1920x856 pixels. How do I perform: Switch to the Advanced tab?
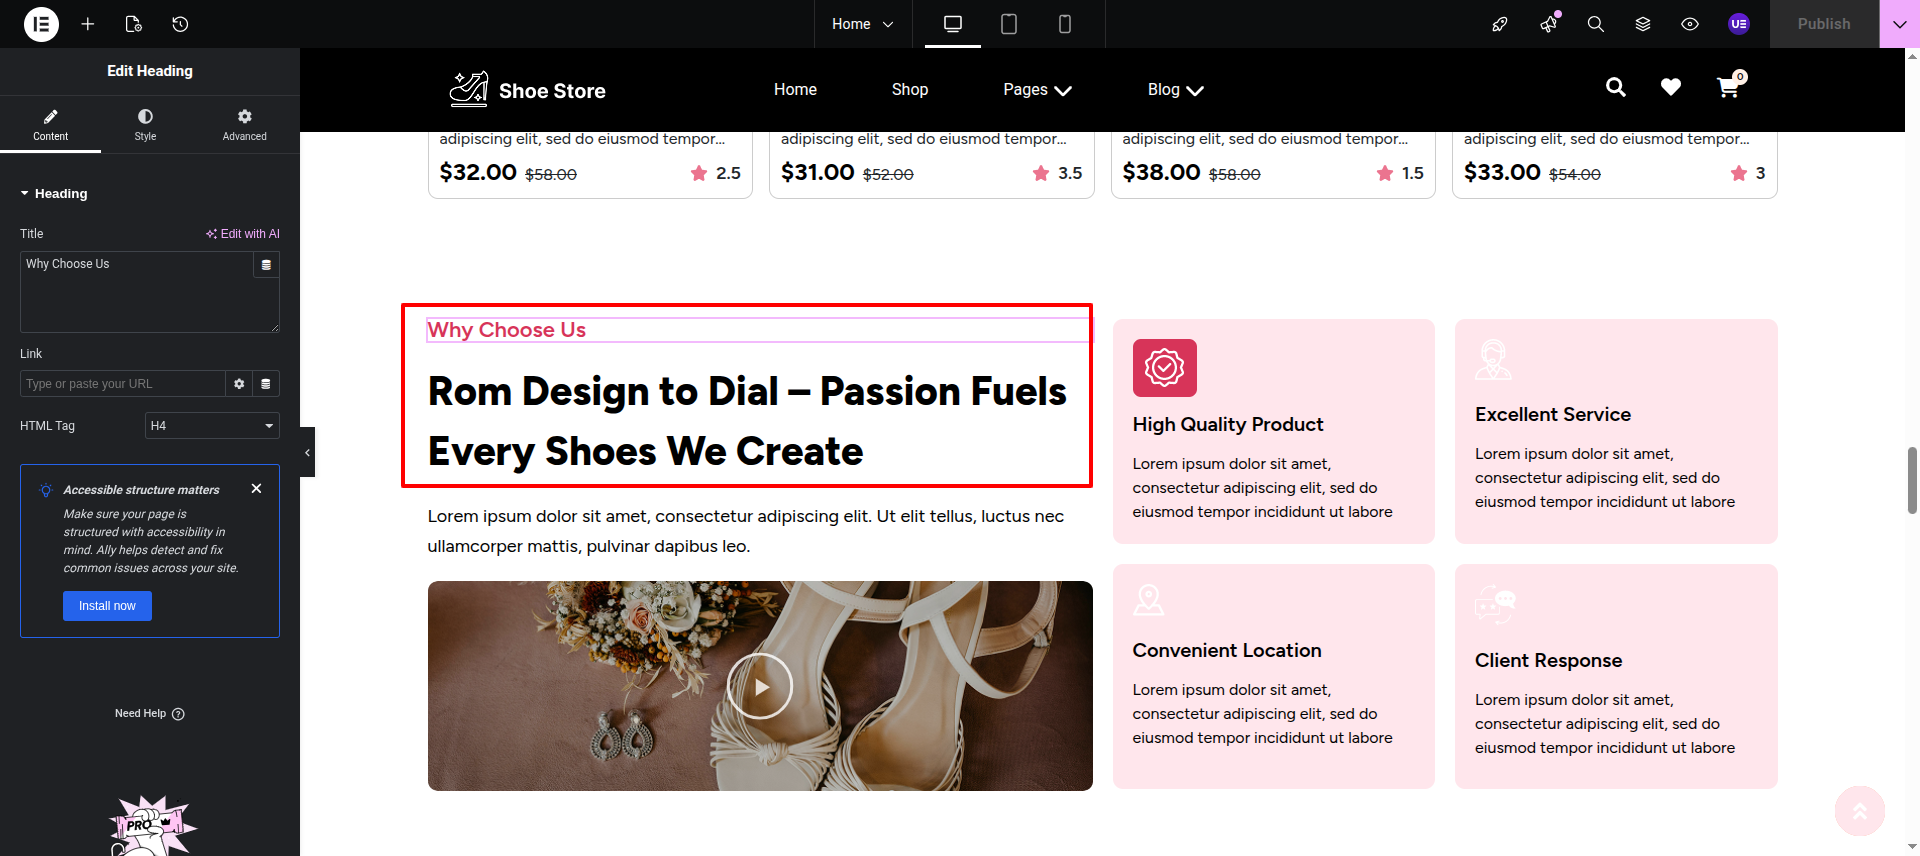coord(245,125)
